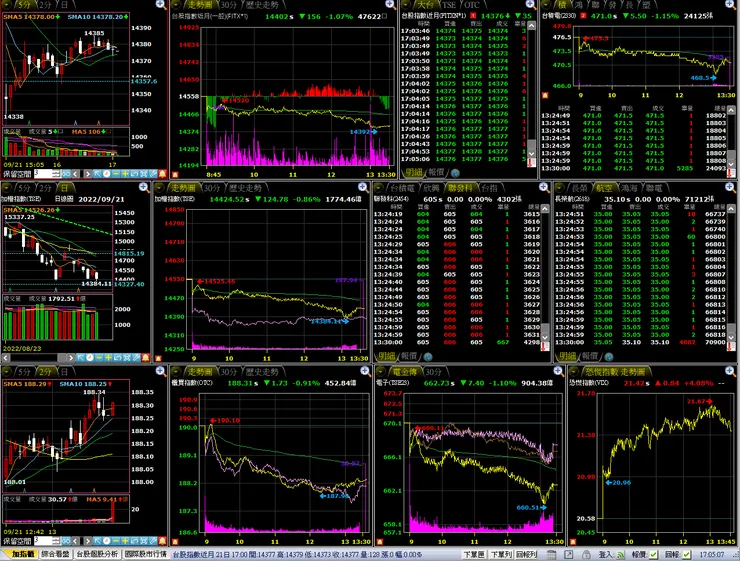Viewport: 740px width, 561px height.
Task: Click the scroll-down arrow of the 大台 tick list
Action: [x=531, y=154]
